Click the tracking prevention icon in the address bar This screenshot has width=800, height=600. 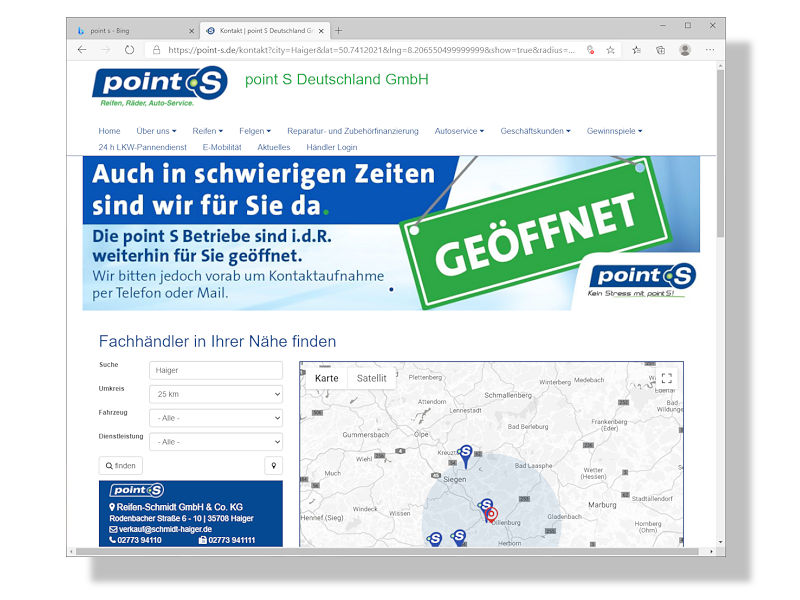pos(590,50)
